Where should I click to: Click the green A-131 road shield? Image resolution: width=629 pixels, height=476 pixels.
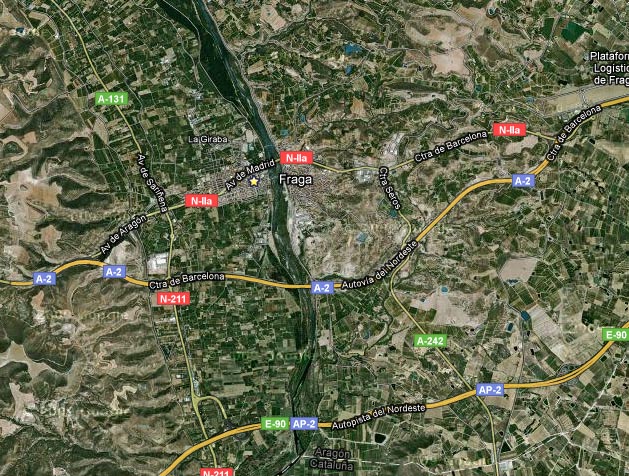112,99
